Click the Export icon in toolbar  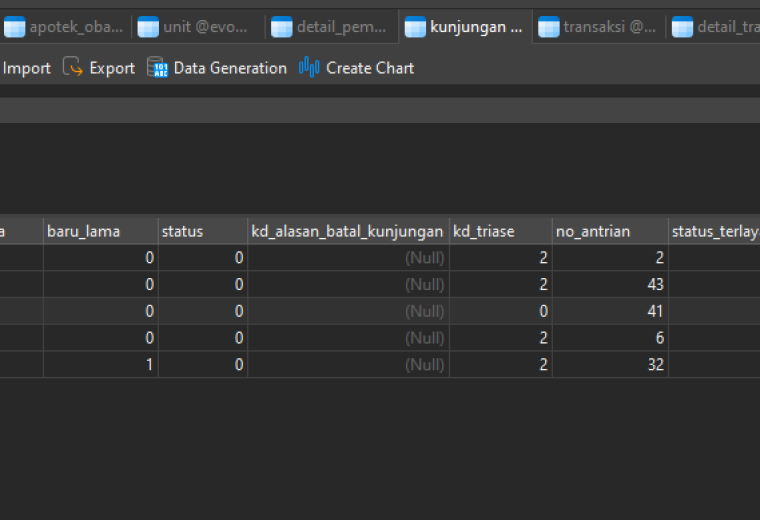tap(73, 67)
